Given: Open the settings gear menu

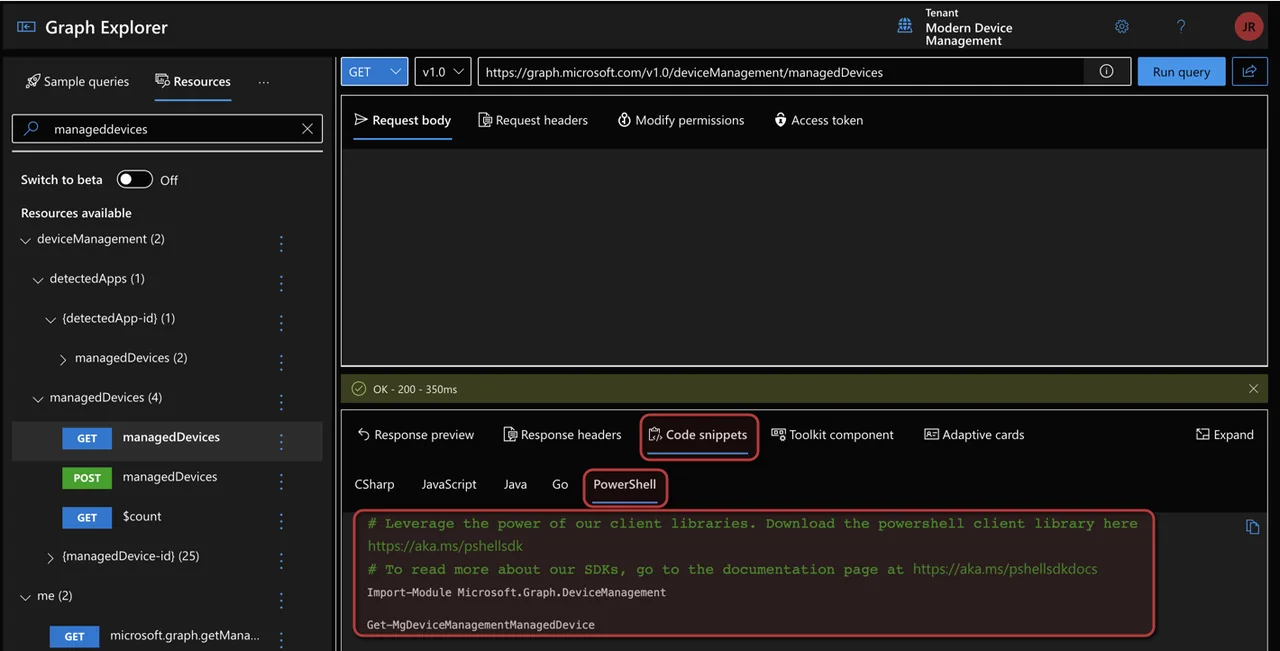Looking at the screenshot, I should [1122, 27].
